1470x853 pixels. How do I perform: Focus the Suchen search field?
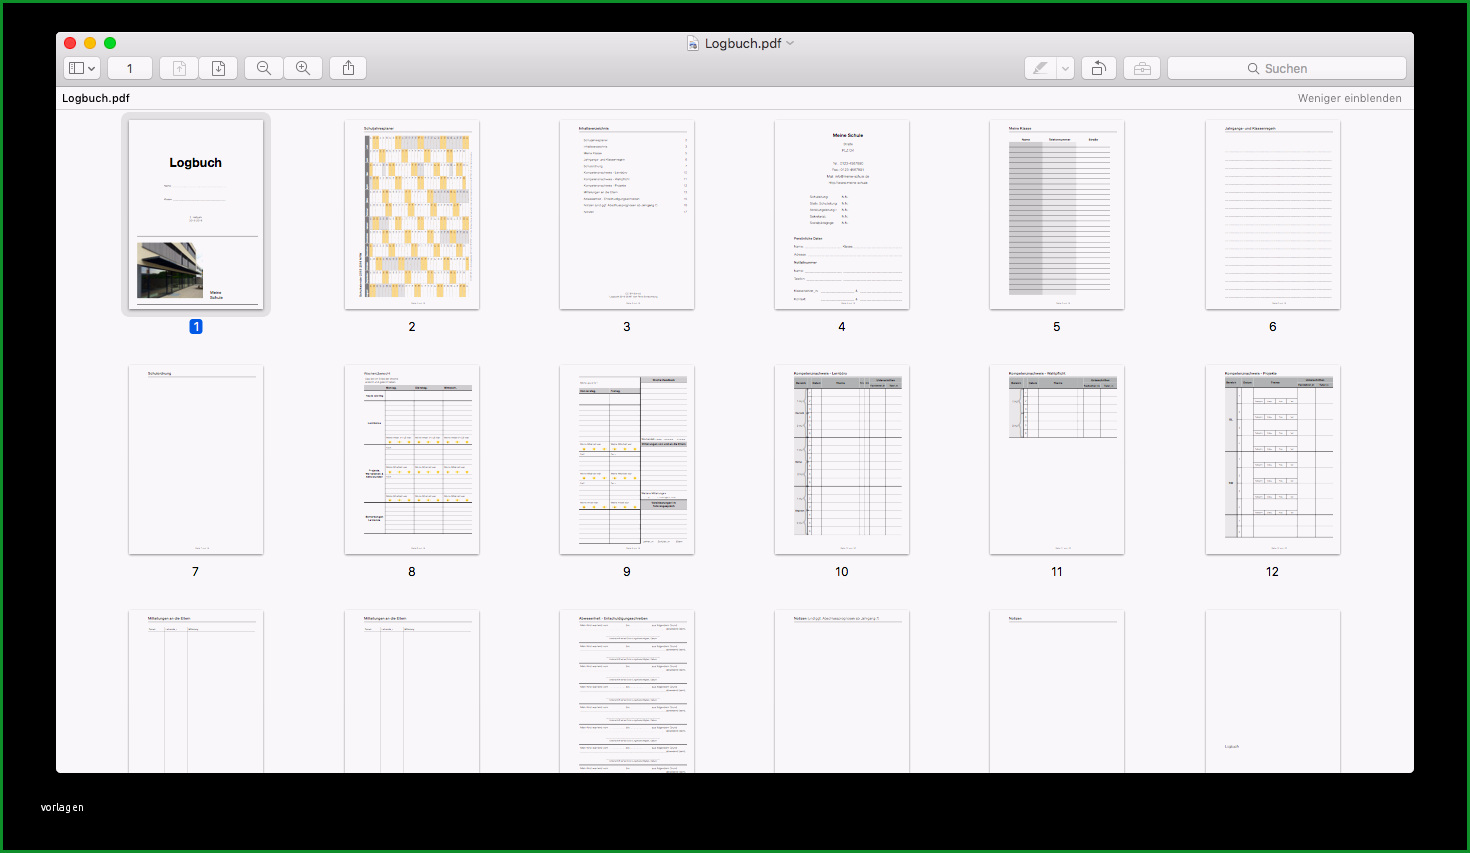tap(1287, 68)
